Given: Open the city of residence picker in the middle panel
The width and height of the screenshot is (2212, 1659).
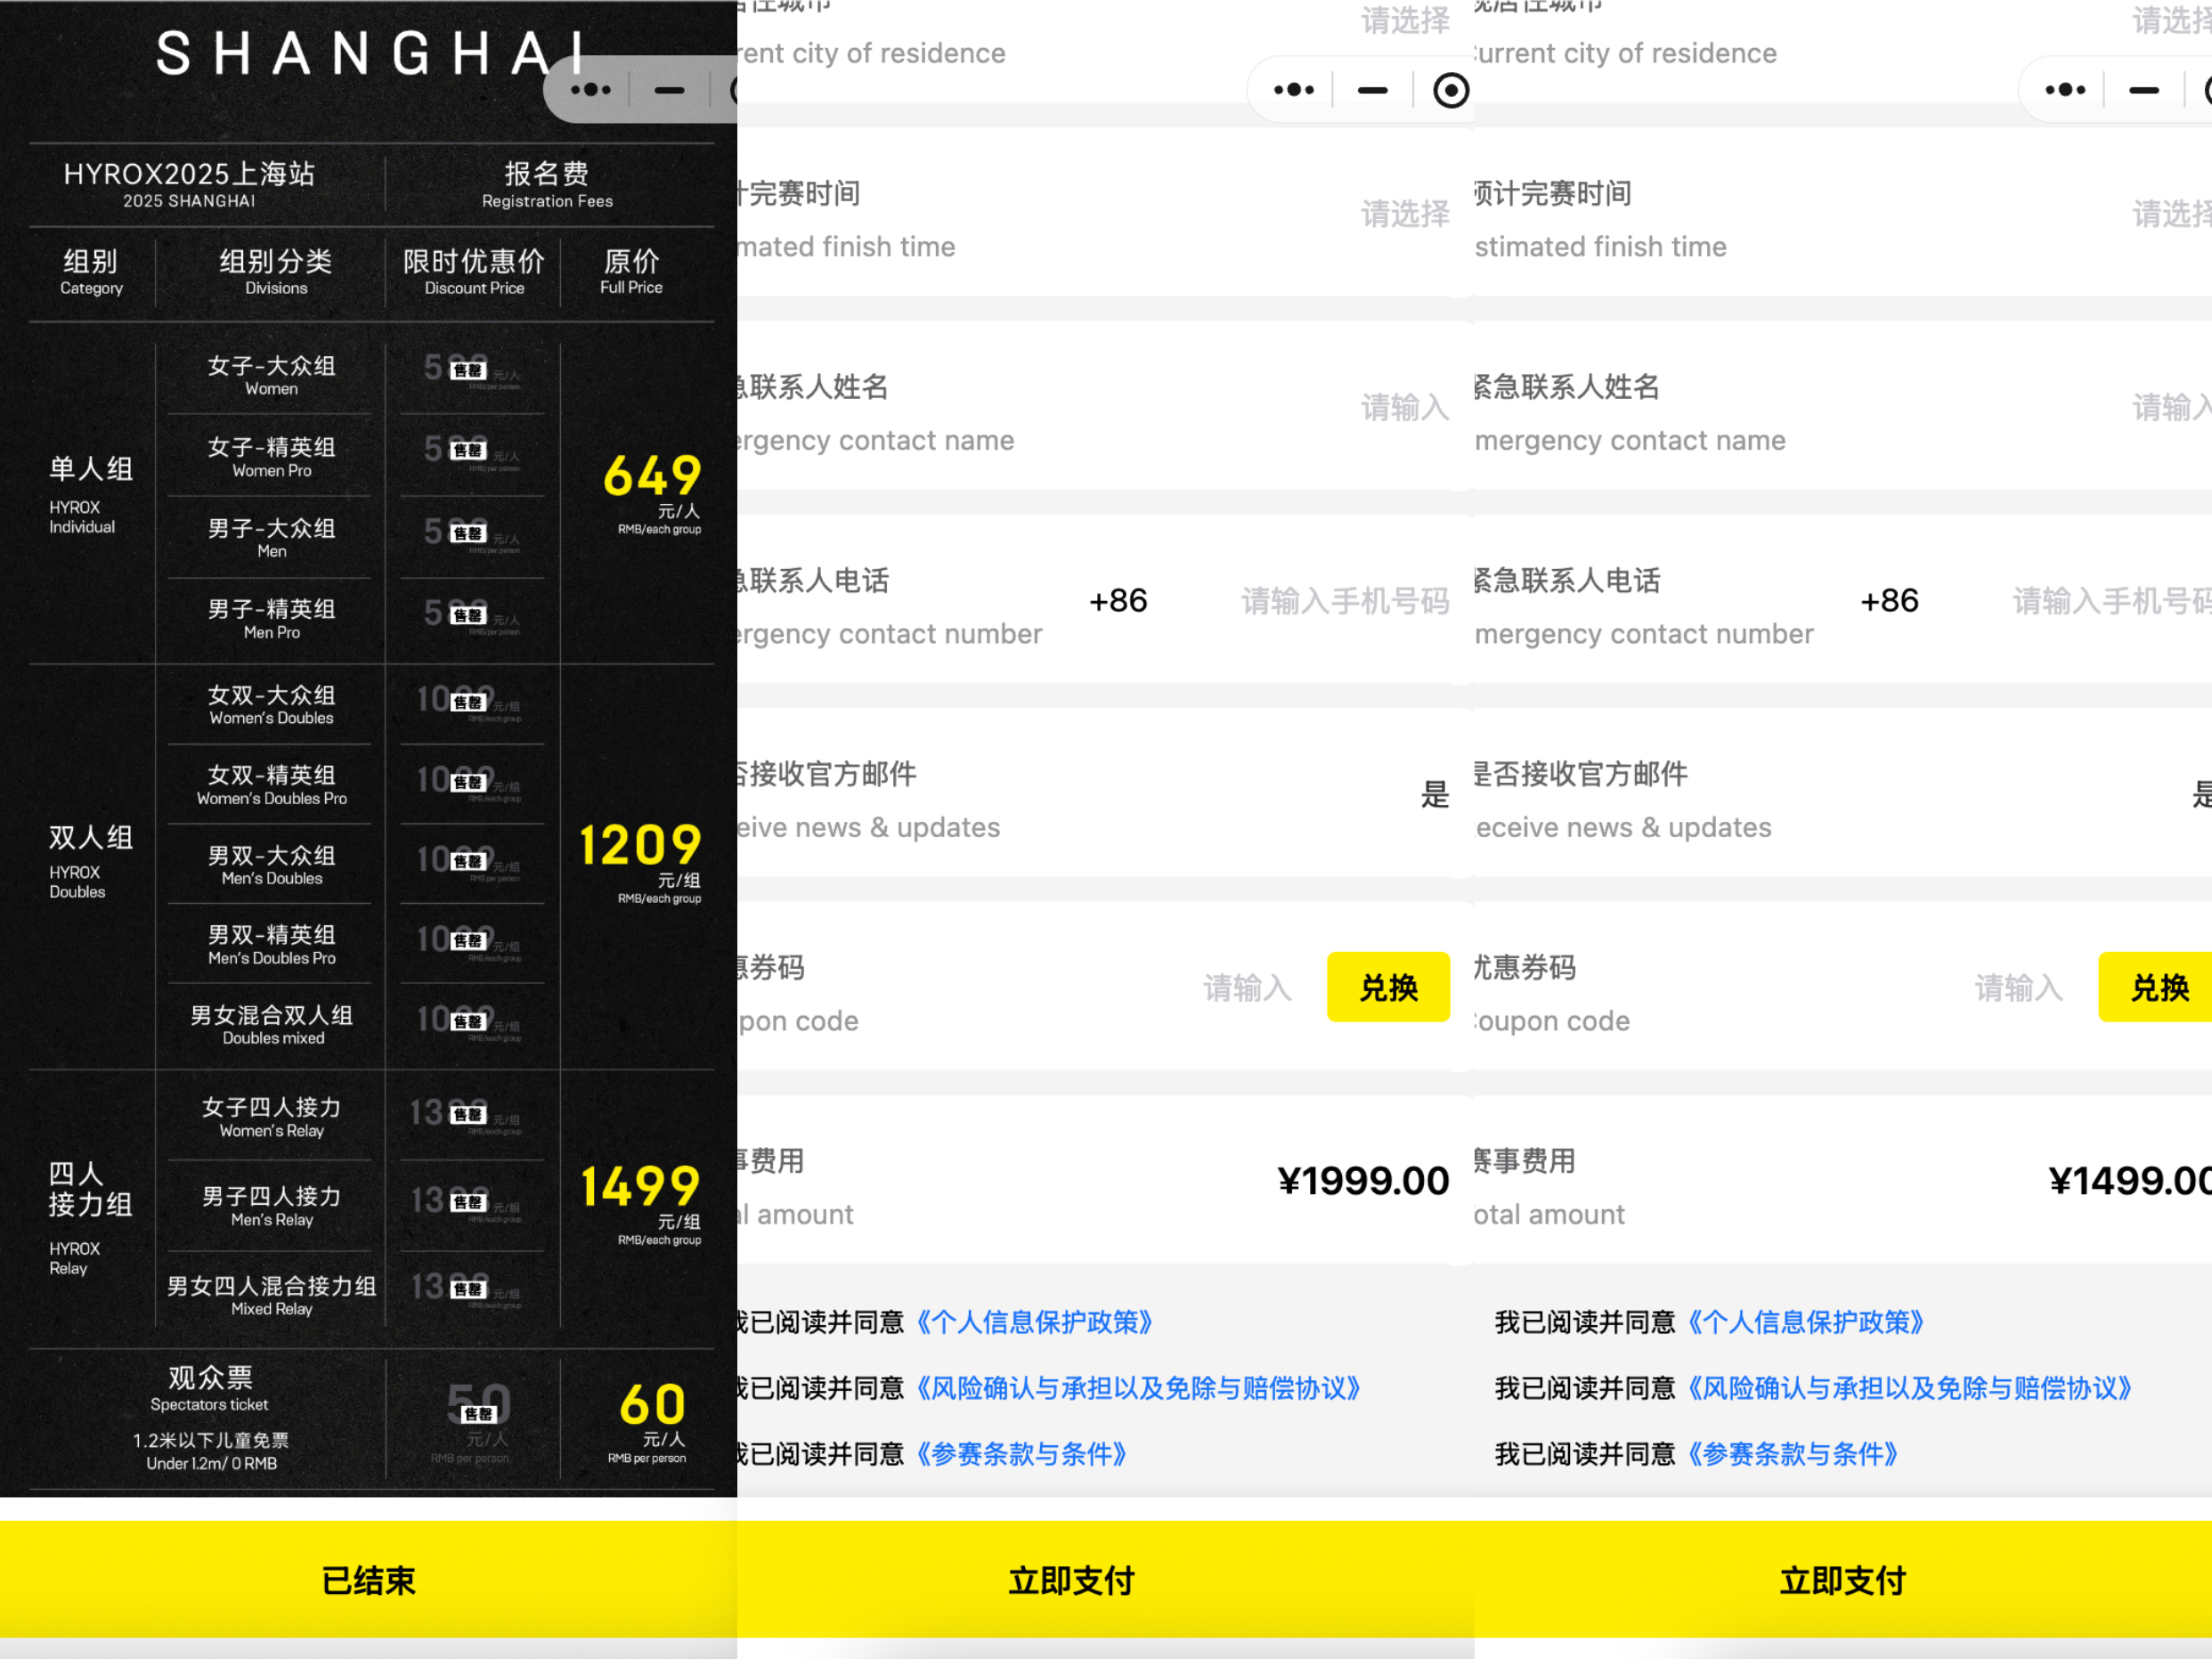Looking at the screenshot, I should (x=1405, y=20).
